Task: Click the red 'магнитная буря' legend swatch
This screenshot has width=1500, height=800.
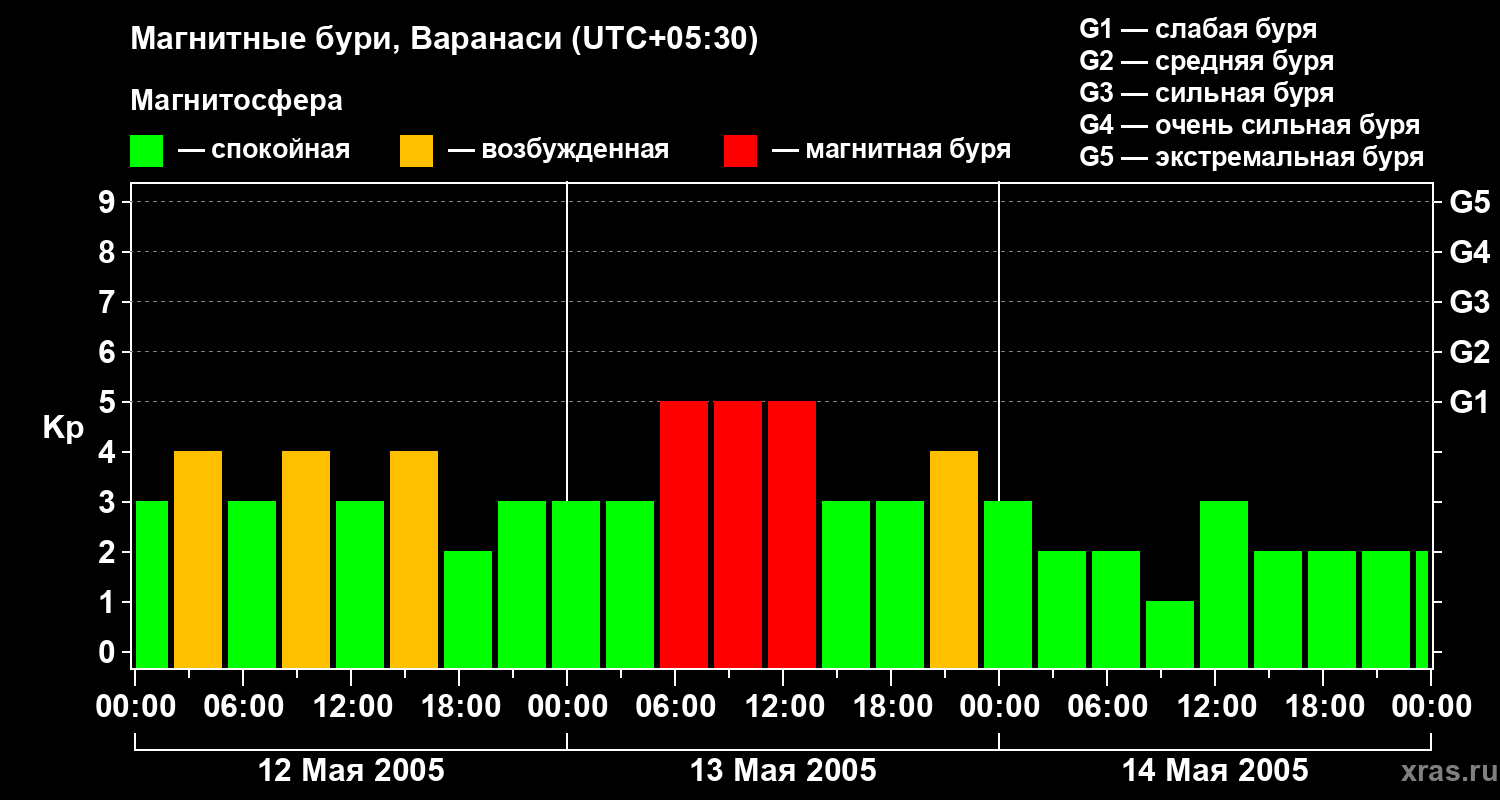Action: [740, 150]
